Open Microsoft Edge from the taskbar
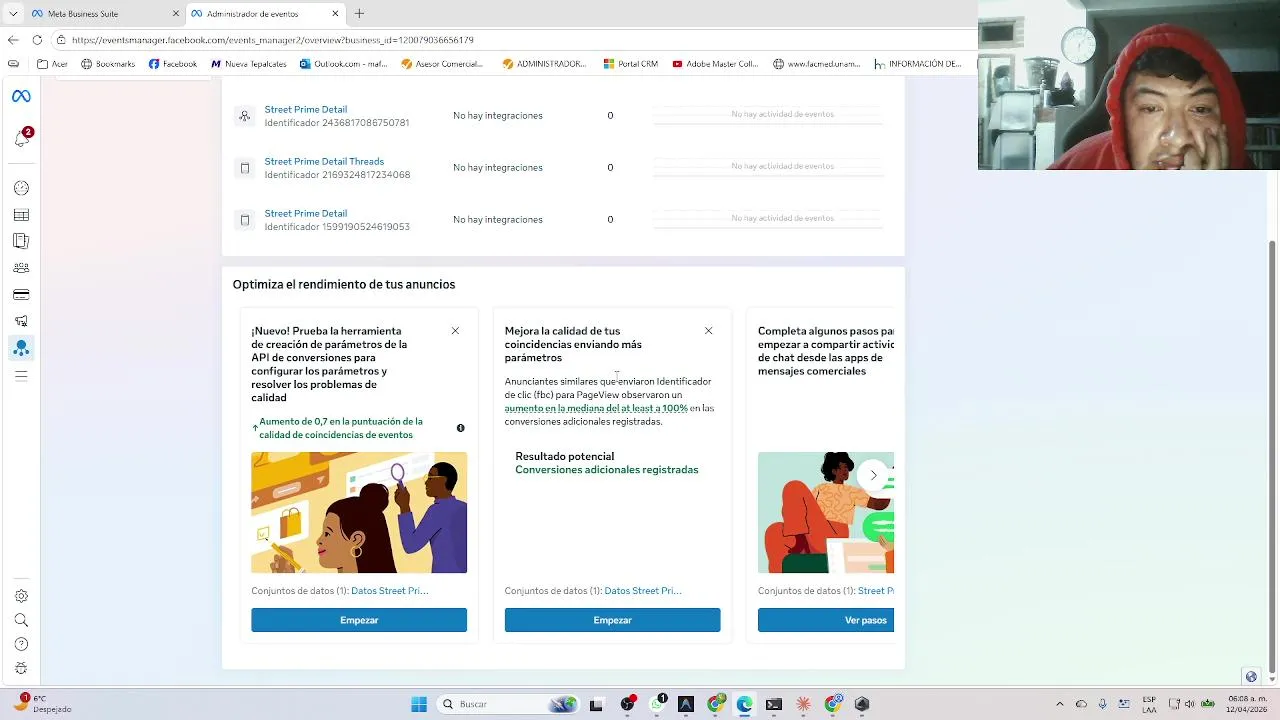 tap(744, 704)
